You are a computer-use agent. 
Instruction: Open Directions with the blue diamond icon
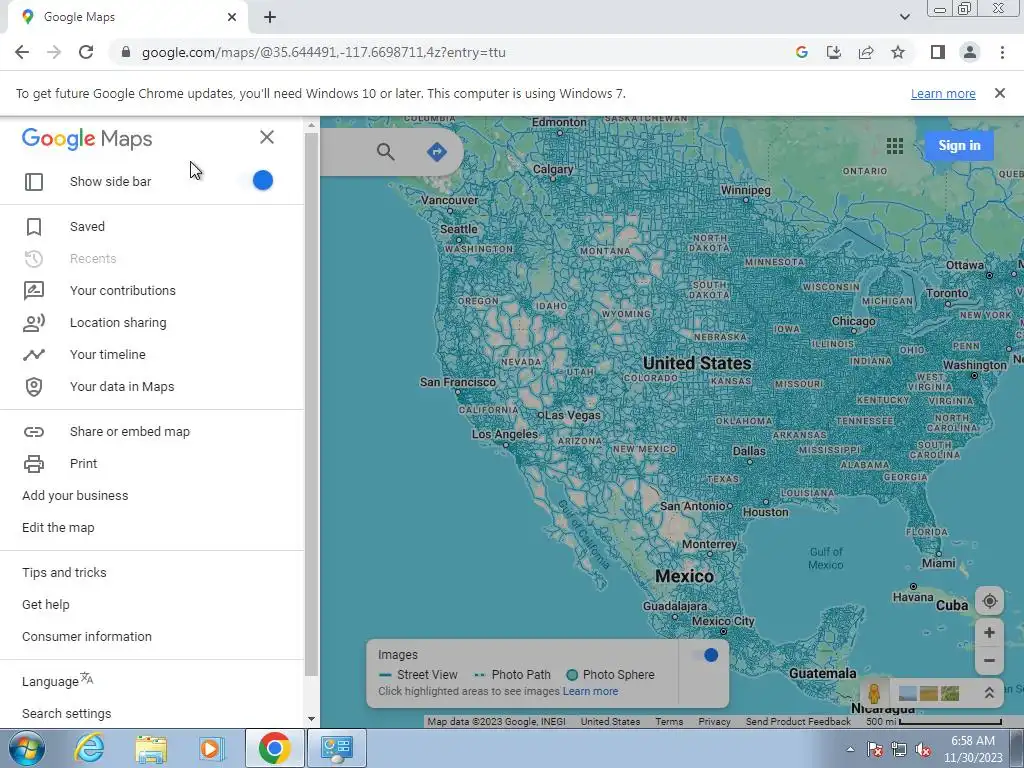point(436,152)
